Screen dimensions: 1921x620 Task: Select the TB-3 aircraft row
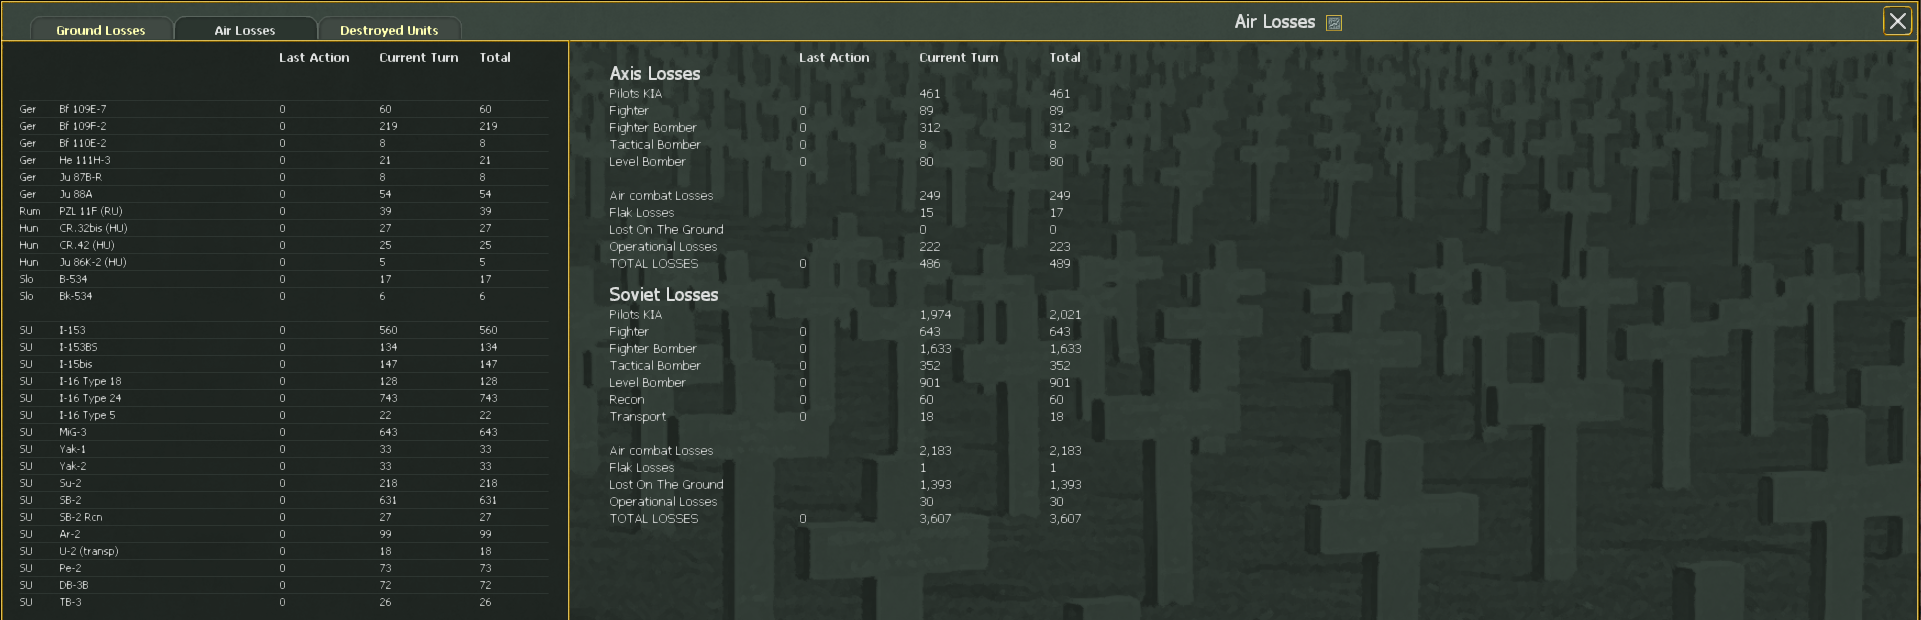(x=283, y=602)
